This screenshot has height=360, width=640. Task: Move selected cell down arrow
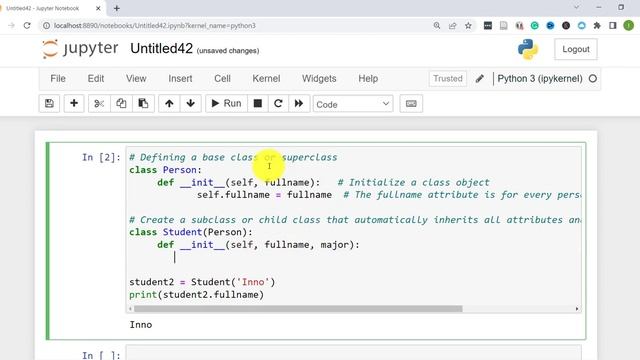(191, 104)
